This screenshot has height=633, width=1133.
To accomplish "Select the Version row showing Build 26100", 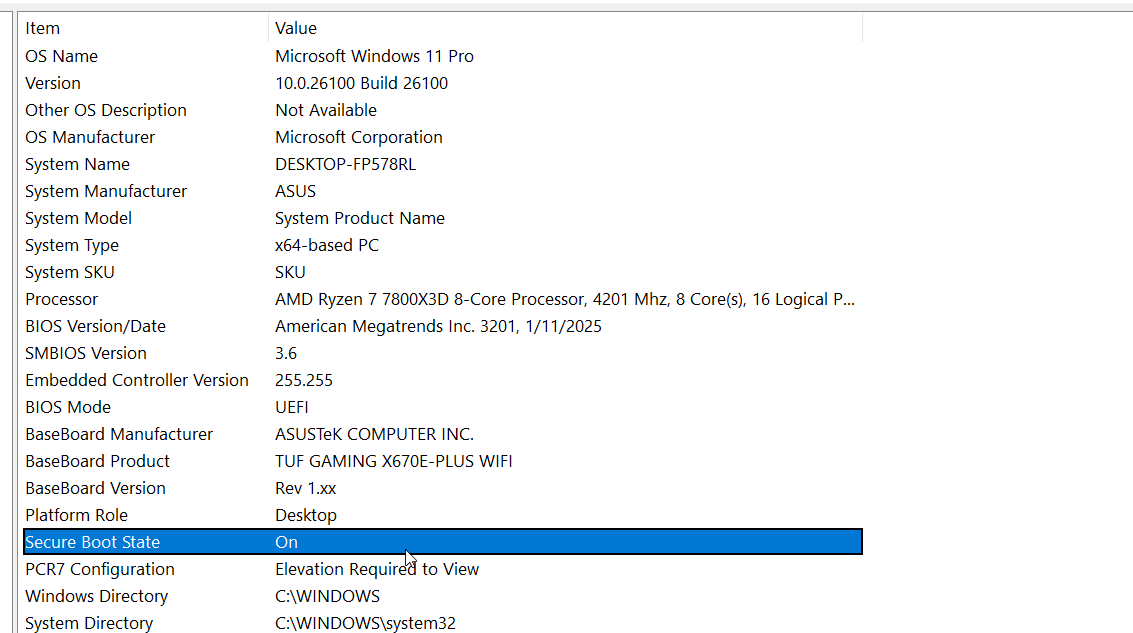I will (53, 83).
